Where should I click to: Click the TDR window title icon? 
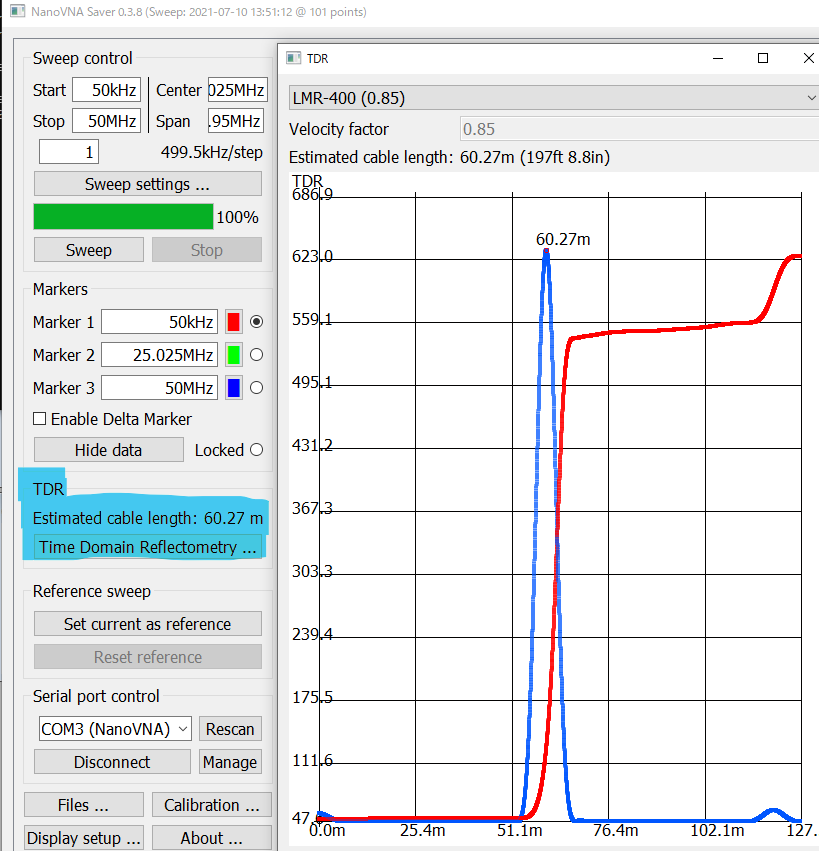[x=294, y=58]
